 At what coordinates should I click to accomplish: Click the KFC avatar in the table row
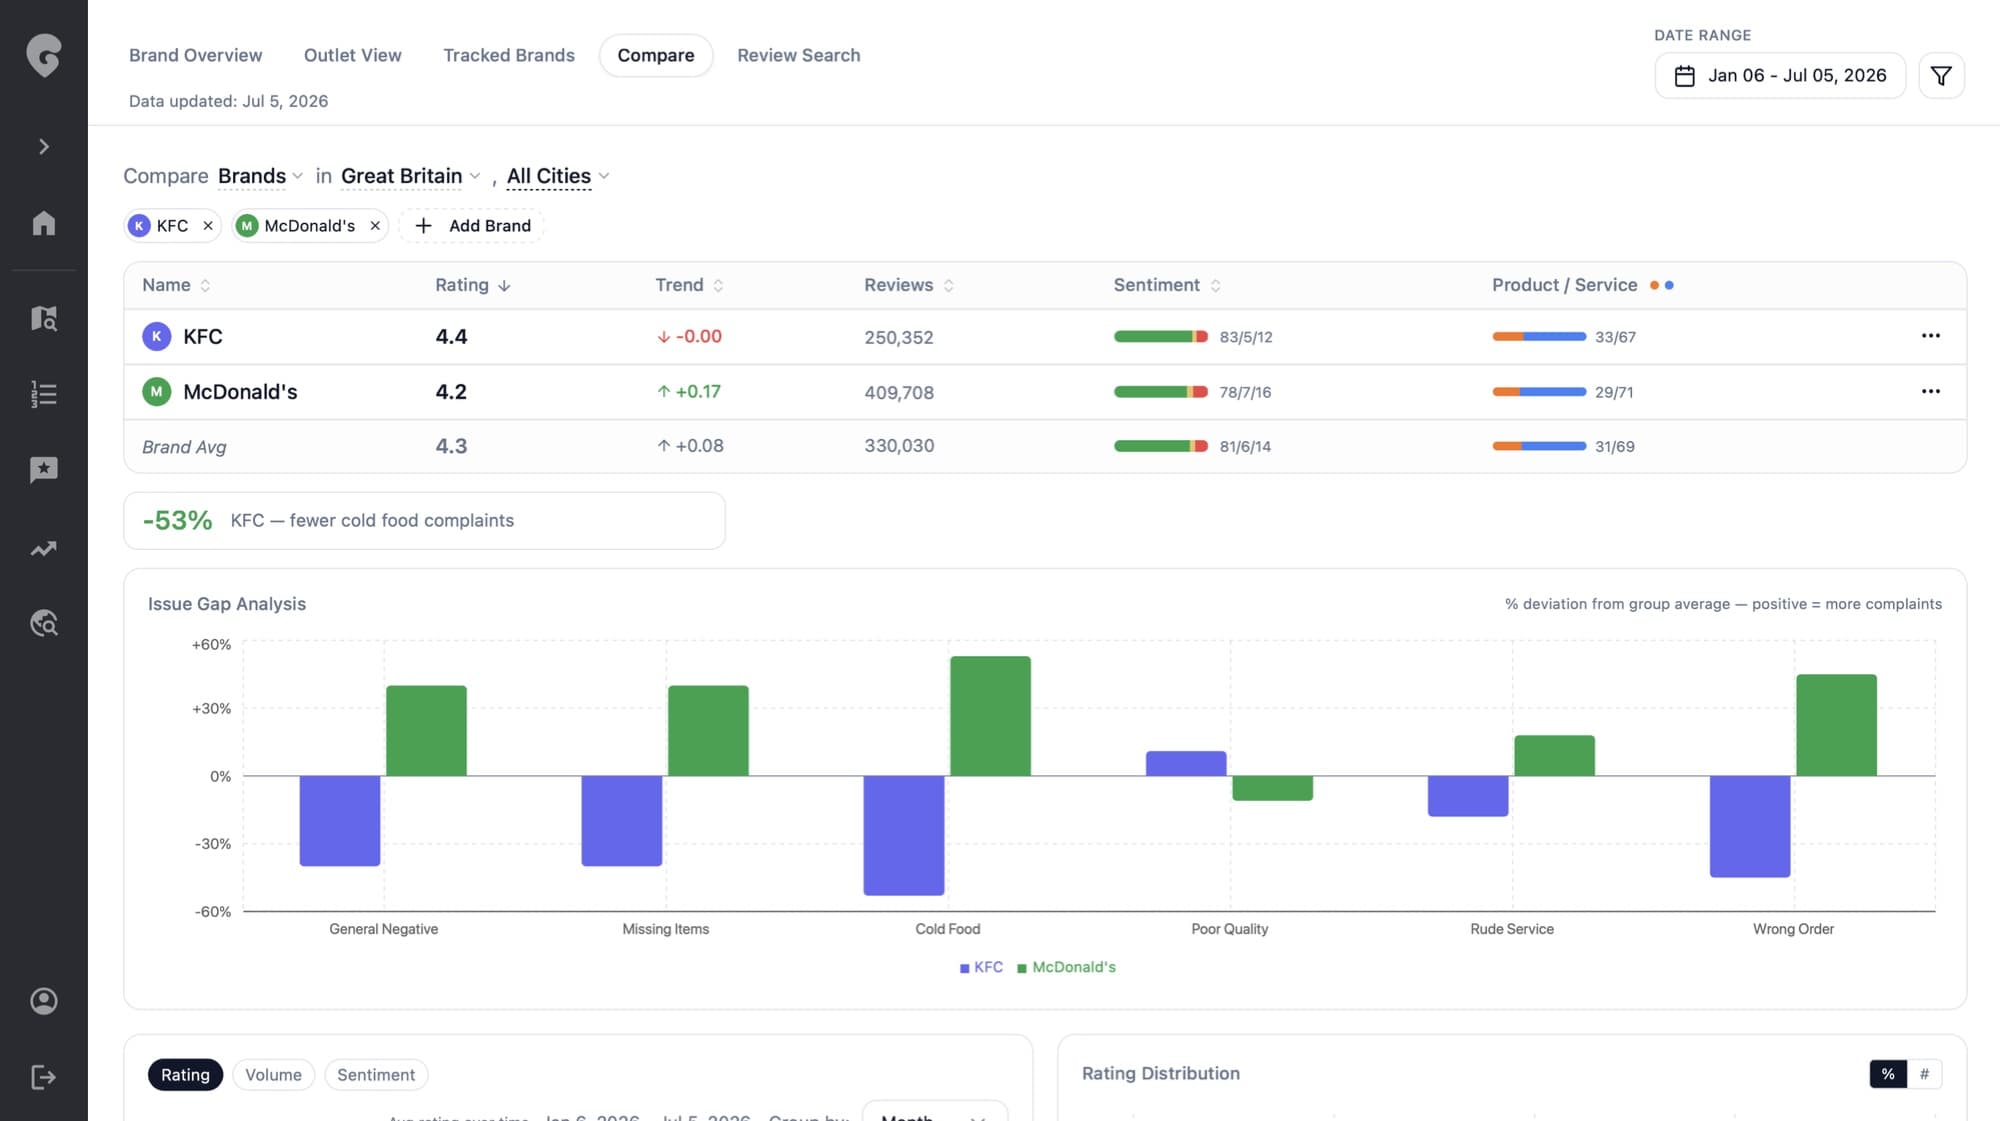[156, 337]
